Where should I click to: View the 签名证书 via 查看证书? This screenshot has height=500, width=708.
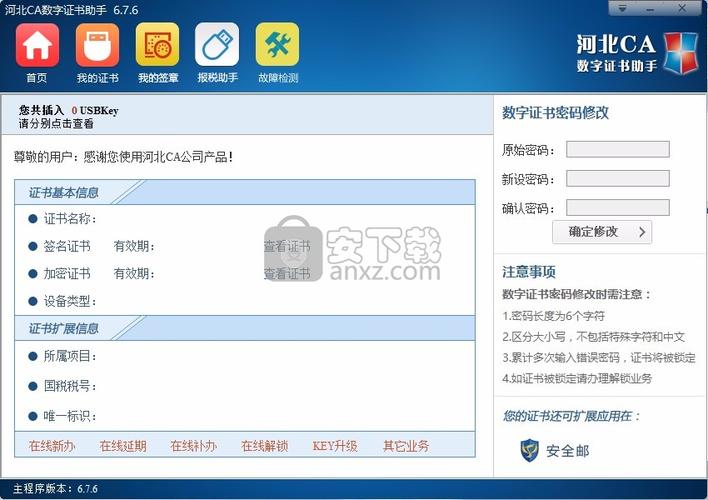tap(287, 246)
